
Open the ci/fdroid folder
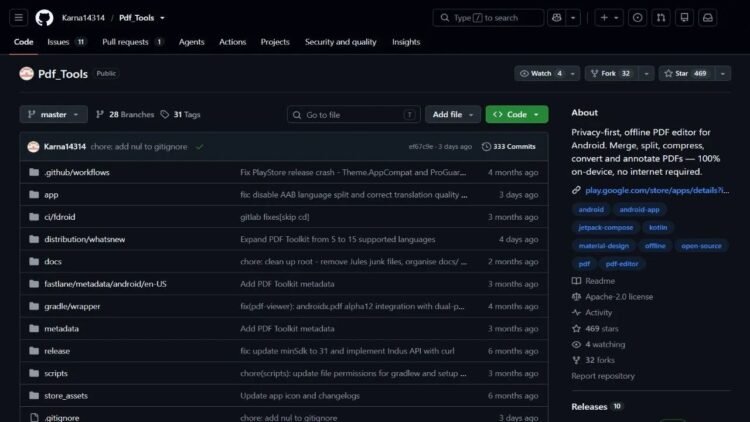tap(60, 217)
